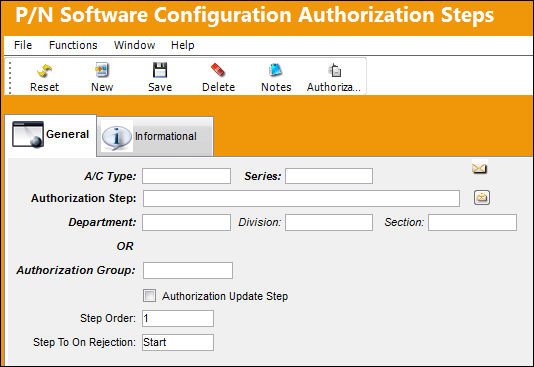Click the Division input field

coord(329,222)
